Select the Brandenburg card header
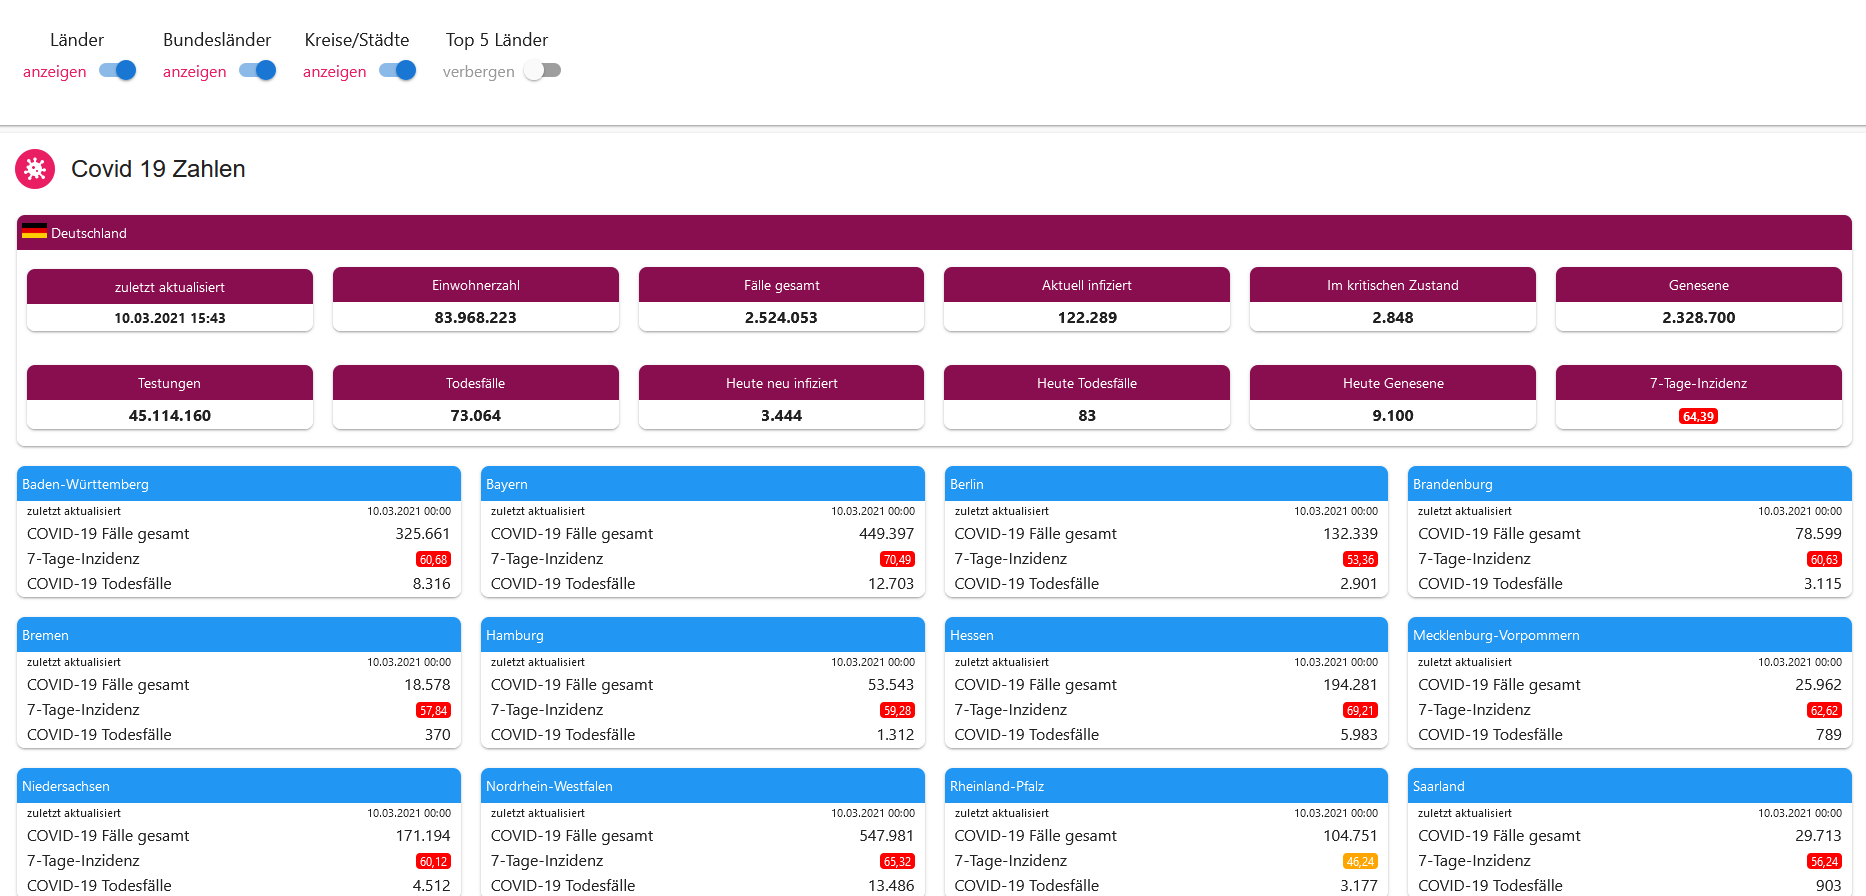 pyautogui.click(x=1630, y=484)
